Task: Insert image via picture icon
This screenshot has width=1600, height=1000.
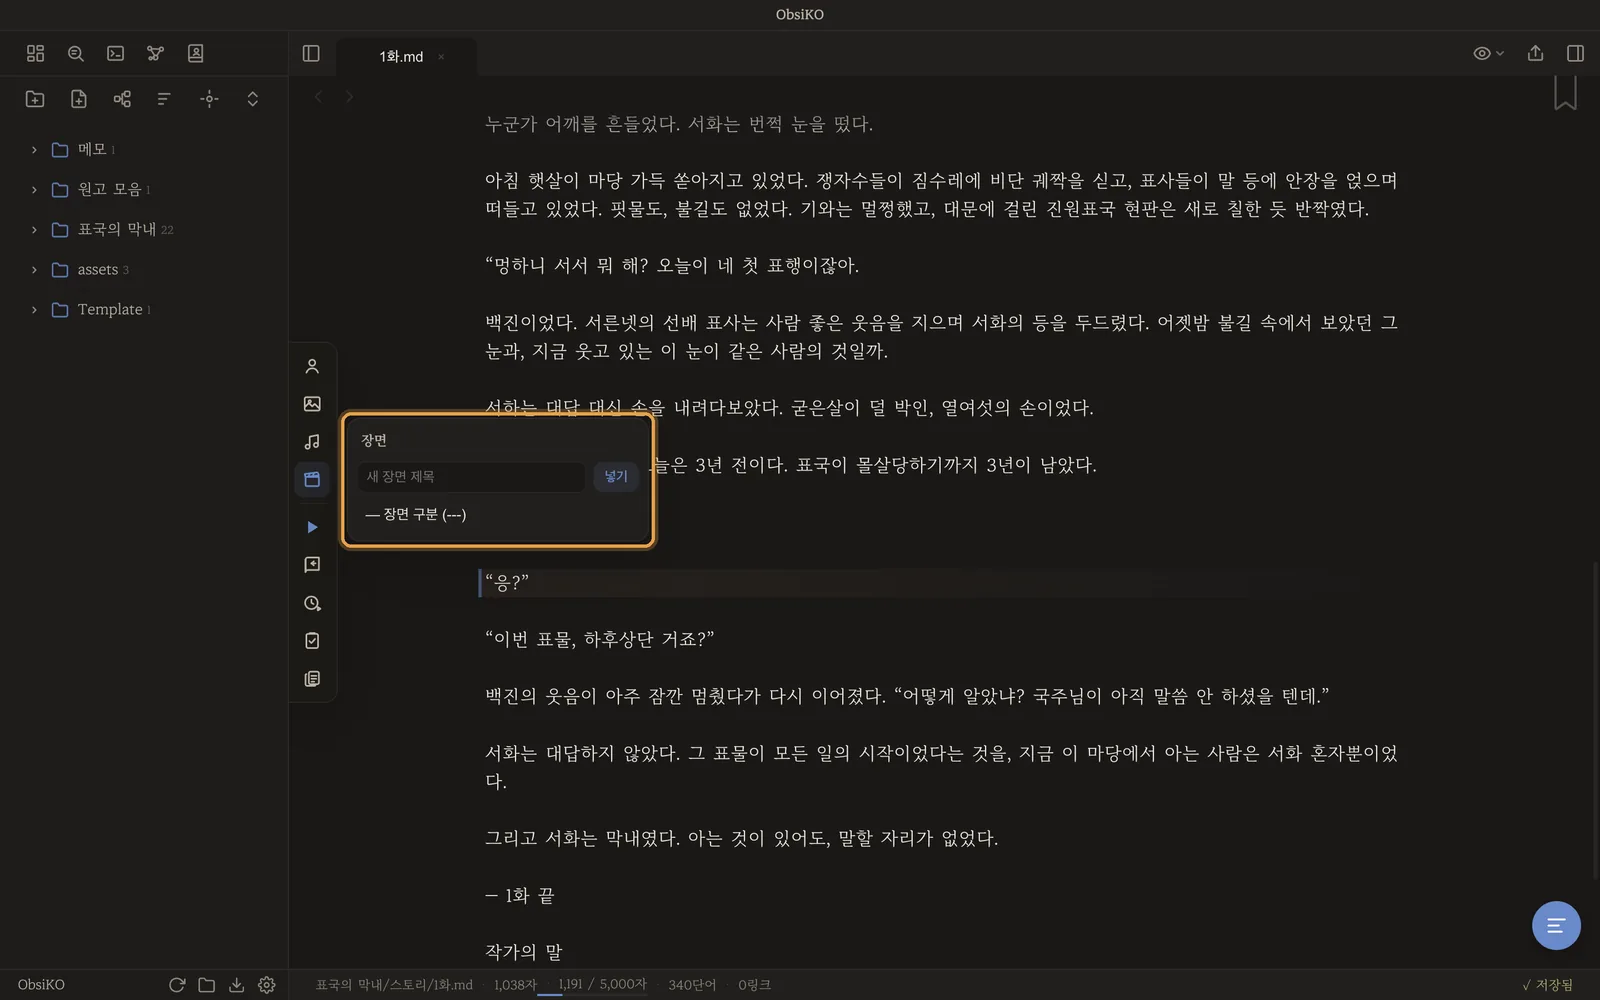Action: 312,404
